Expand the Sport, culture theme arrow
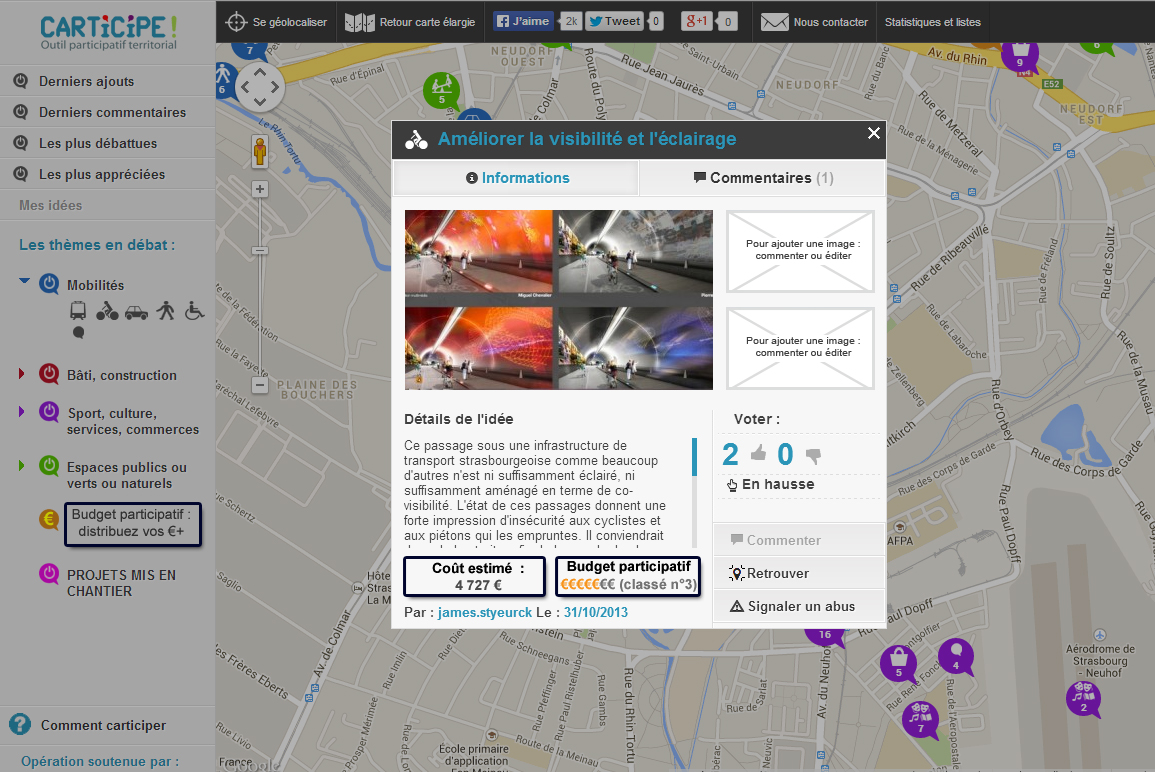The width and height of the screenshot is (1155, 772). [21, 412]
